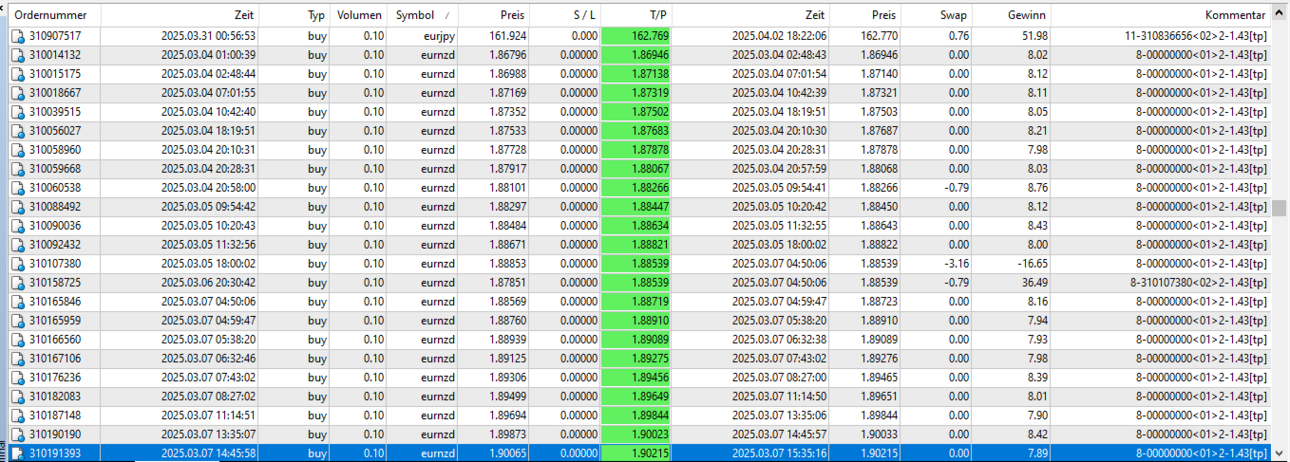Select order number 310176236

55,378
